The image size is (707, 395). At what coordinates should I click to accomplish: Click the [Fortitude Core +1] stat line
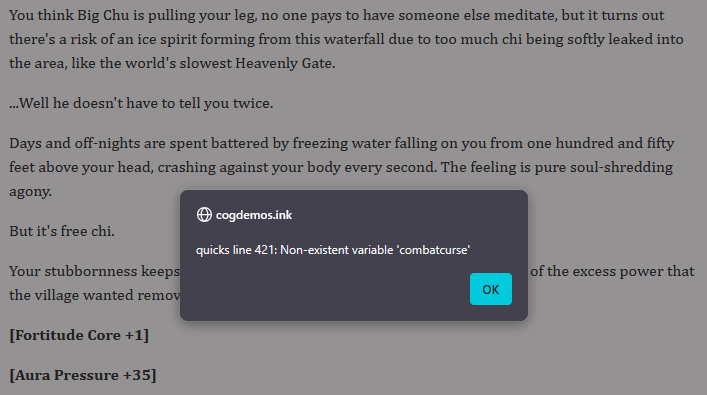point(79,335)
